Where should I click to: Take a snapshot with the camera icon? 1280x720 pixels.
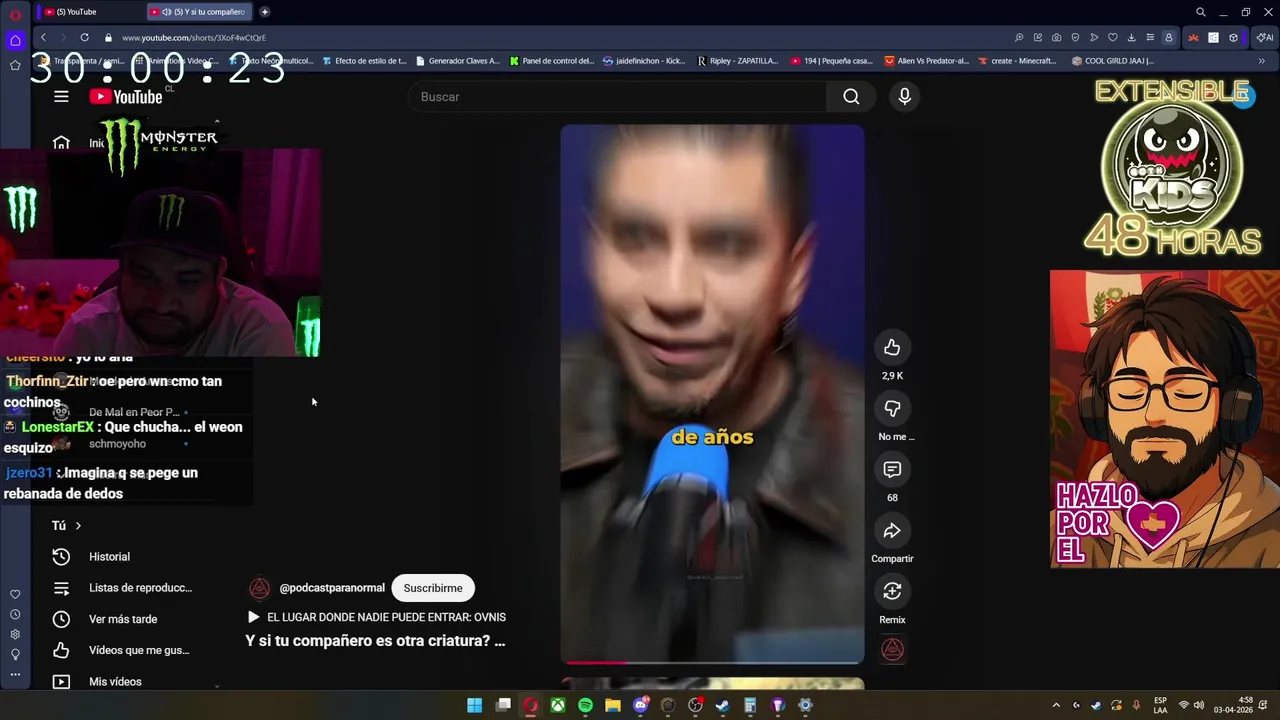click(1056, 37)
